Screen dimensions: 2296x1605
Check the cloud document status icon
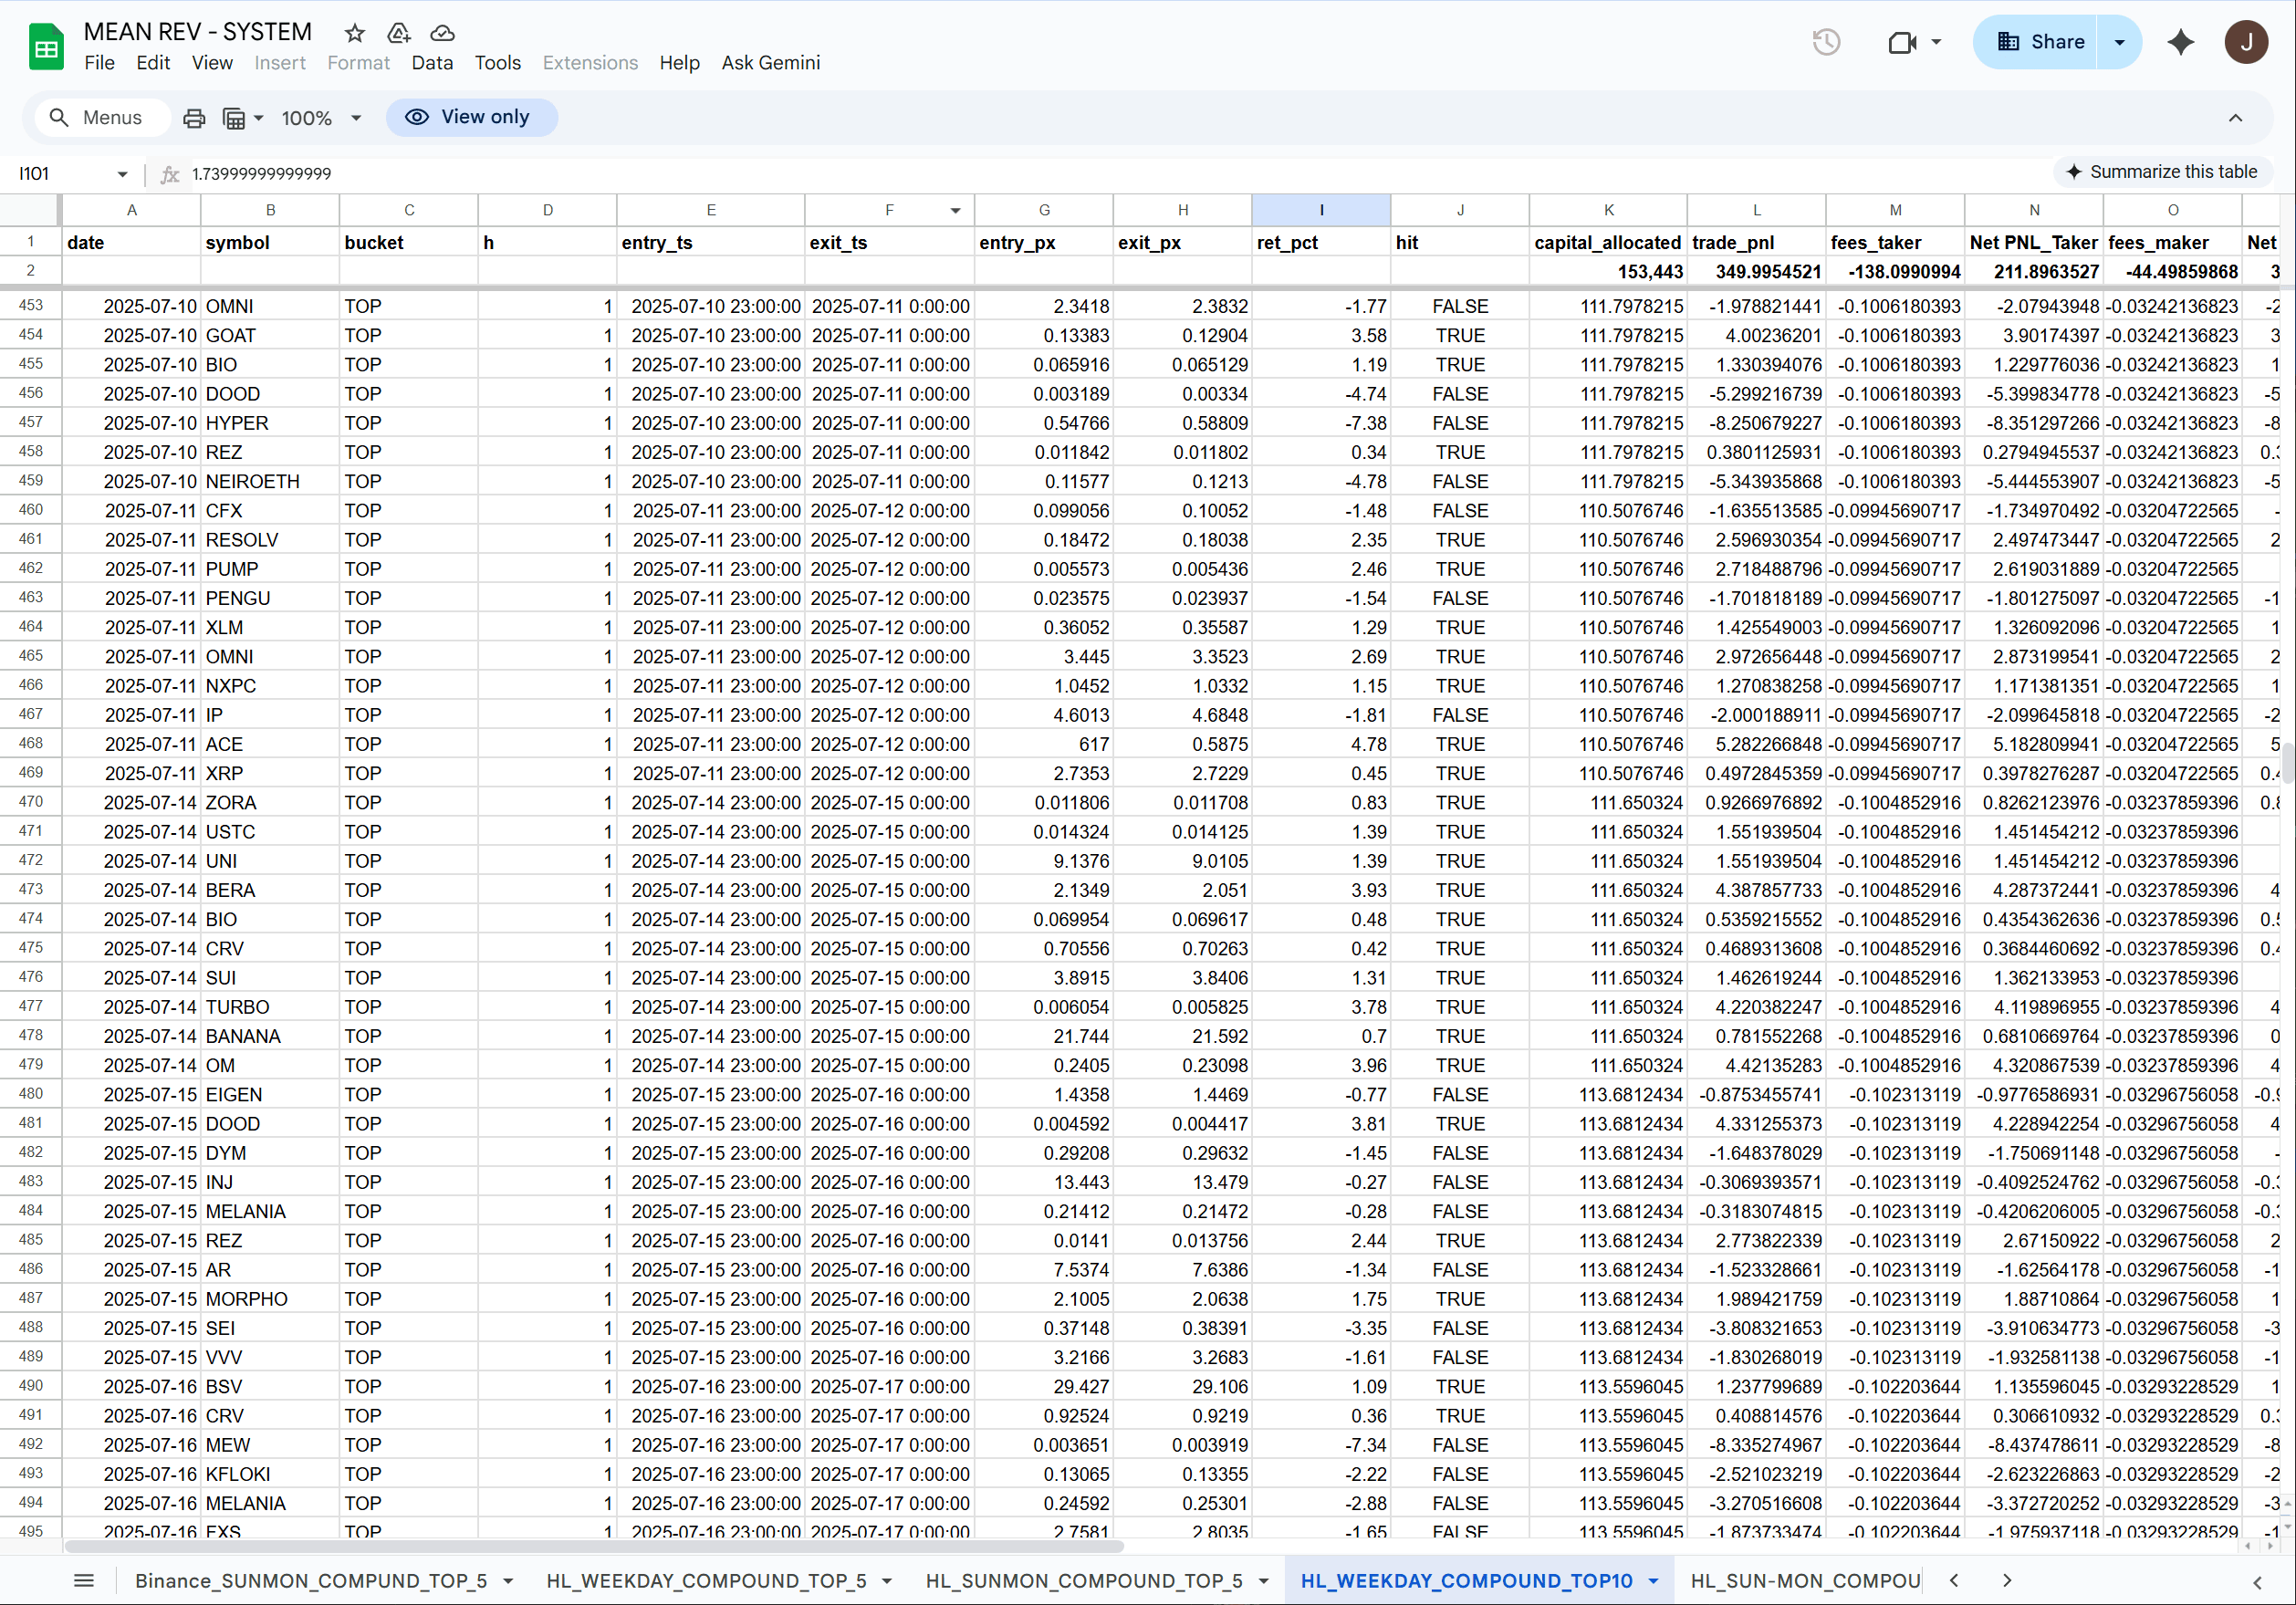pos(442,33)
